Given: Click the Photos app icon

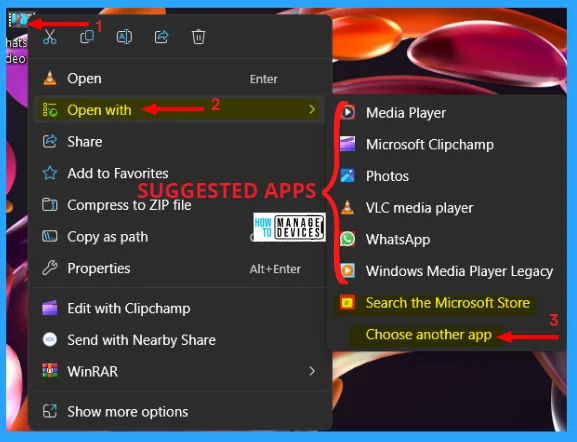Looking at the screenshot, I should tap(348, 176).
